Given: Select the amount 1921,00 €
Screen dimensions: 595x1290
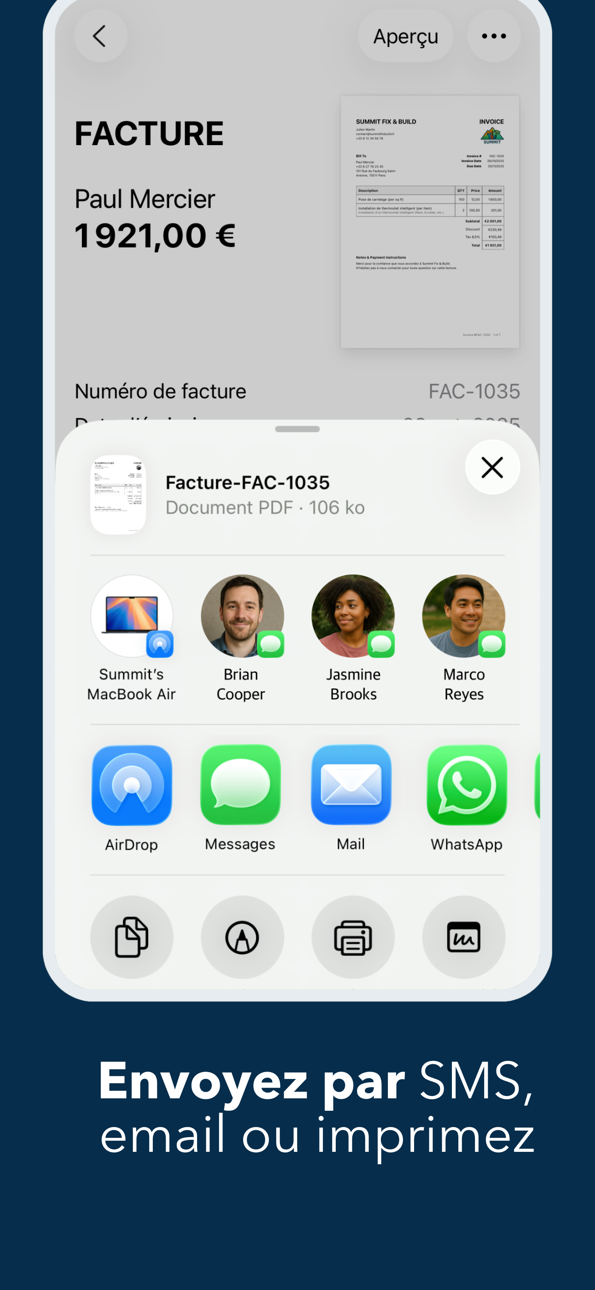Looking at the screenshot, I should [x=155, y=236].
